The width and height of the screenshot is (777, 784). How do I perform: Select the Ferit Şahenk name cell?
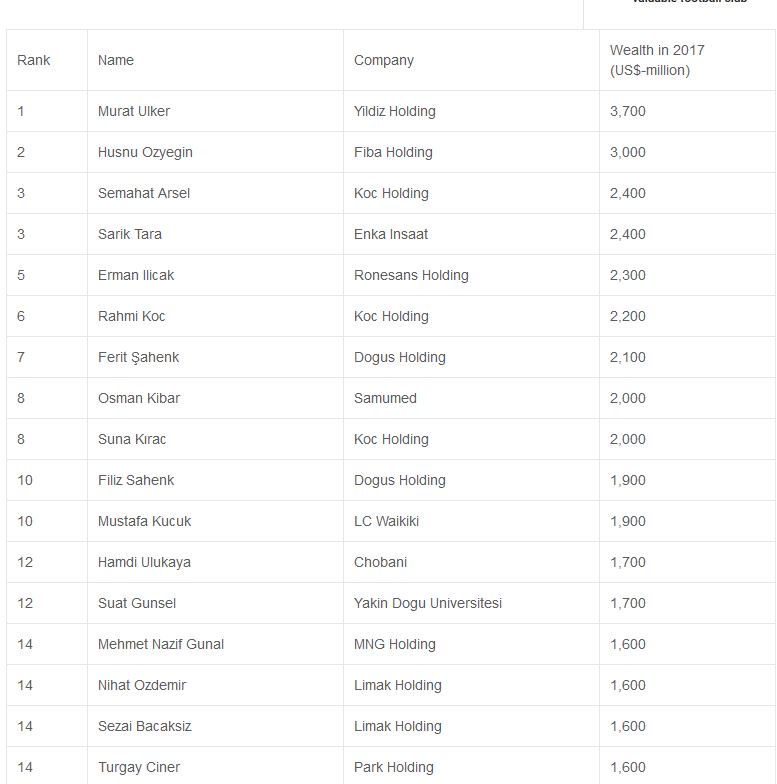(138, 357)
